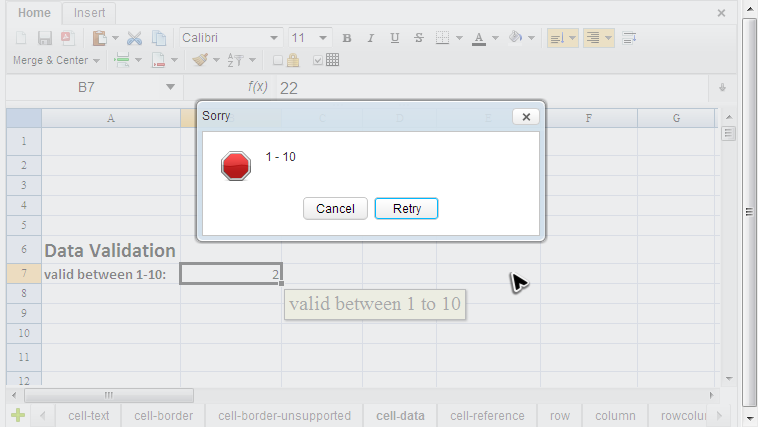Open the column sheet tab
The height and width of the screenshot is (427, 758).
[615, 415]
